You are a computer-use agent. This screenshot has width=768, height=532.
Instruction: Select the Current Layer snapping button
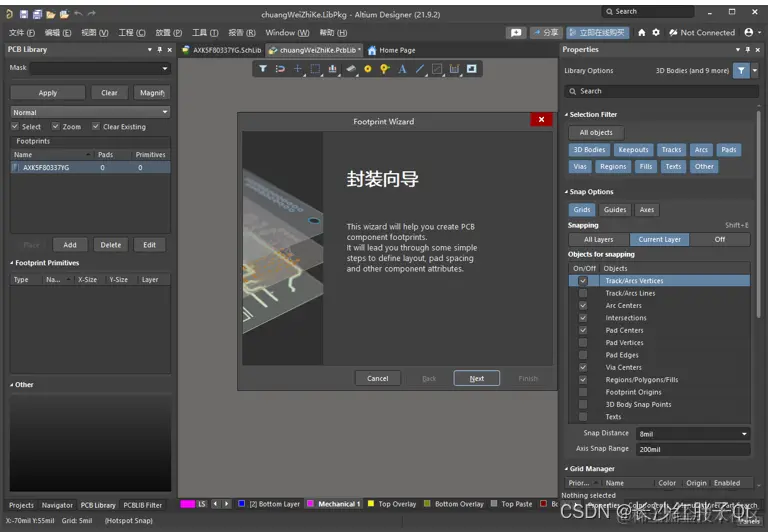659,240
